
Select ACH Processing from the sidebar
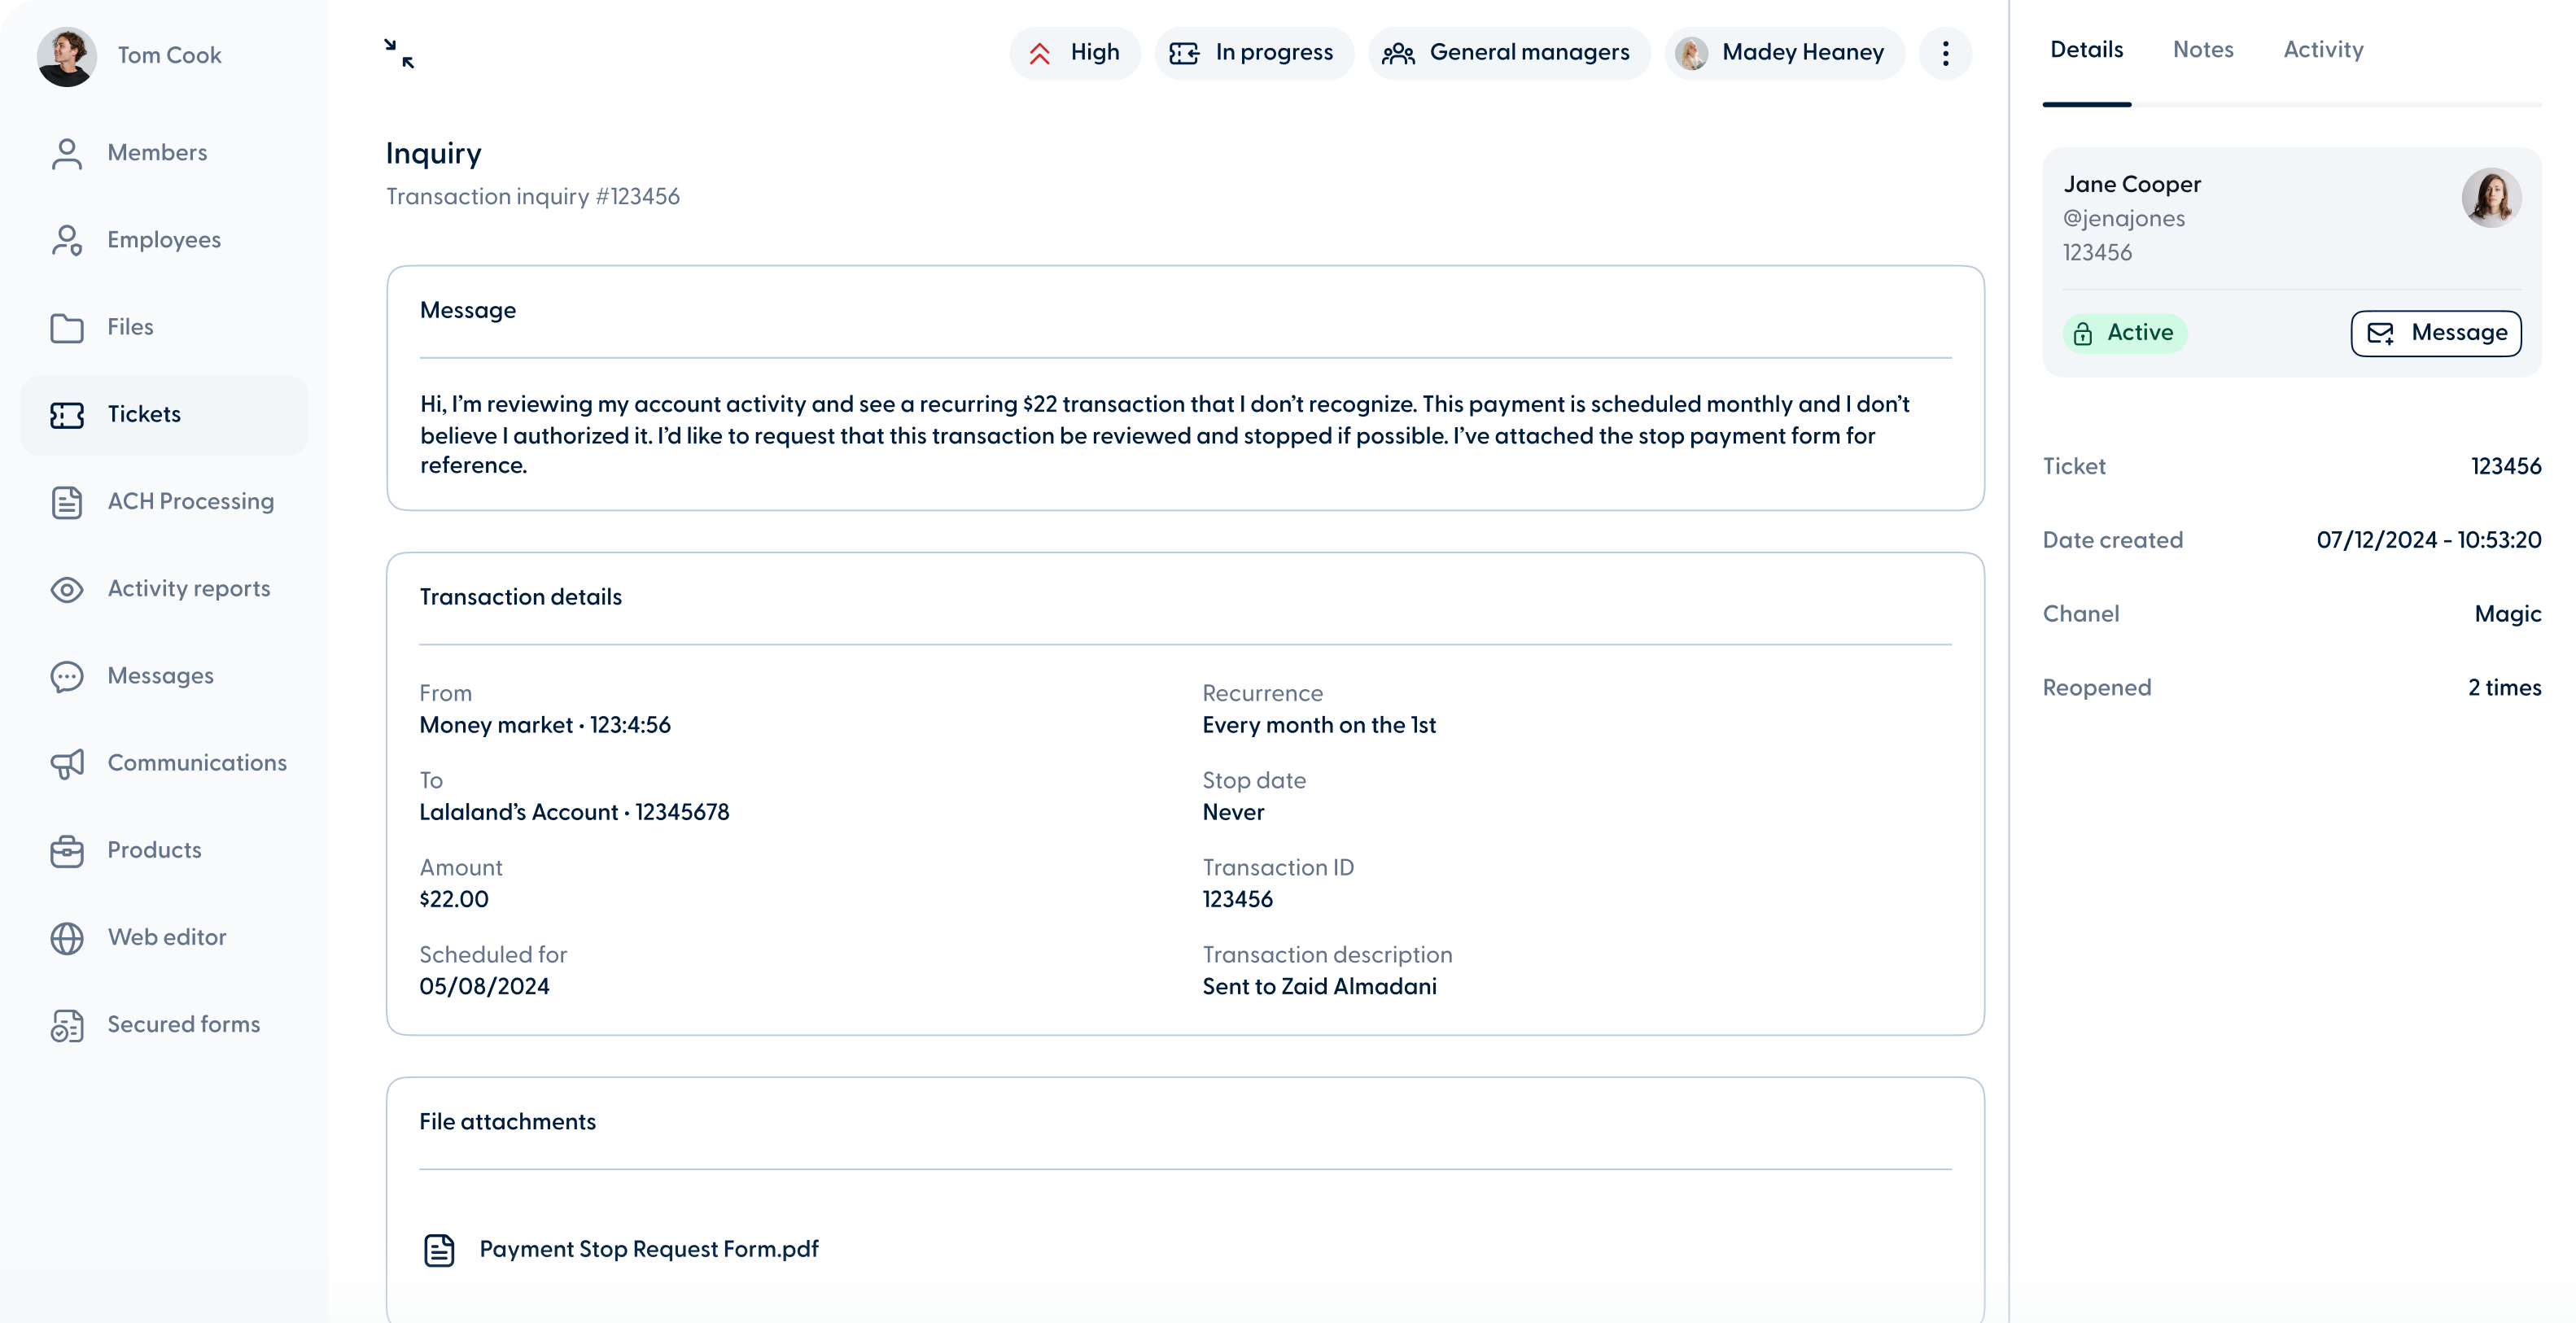190,501
